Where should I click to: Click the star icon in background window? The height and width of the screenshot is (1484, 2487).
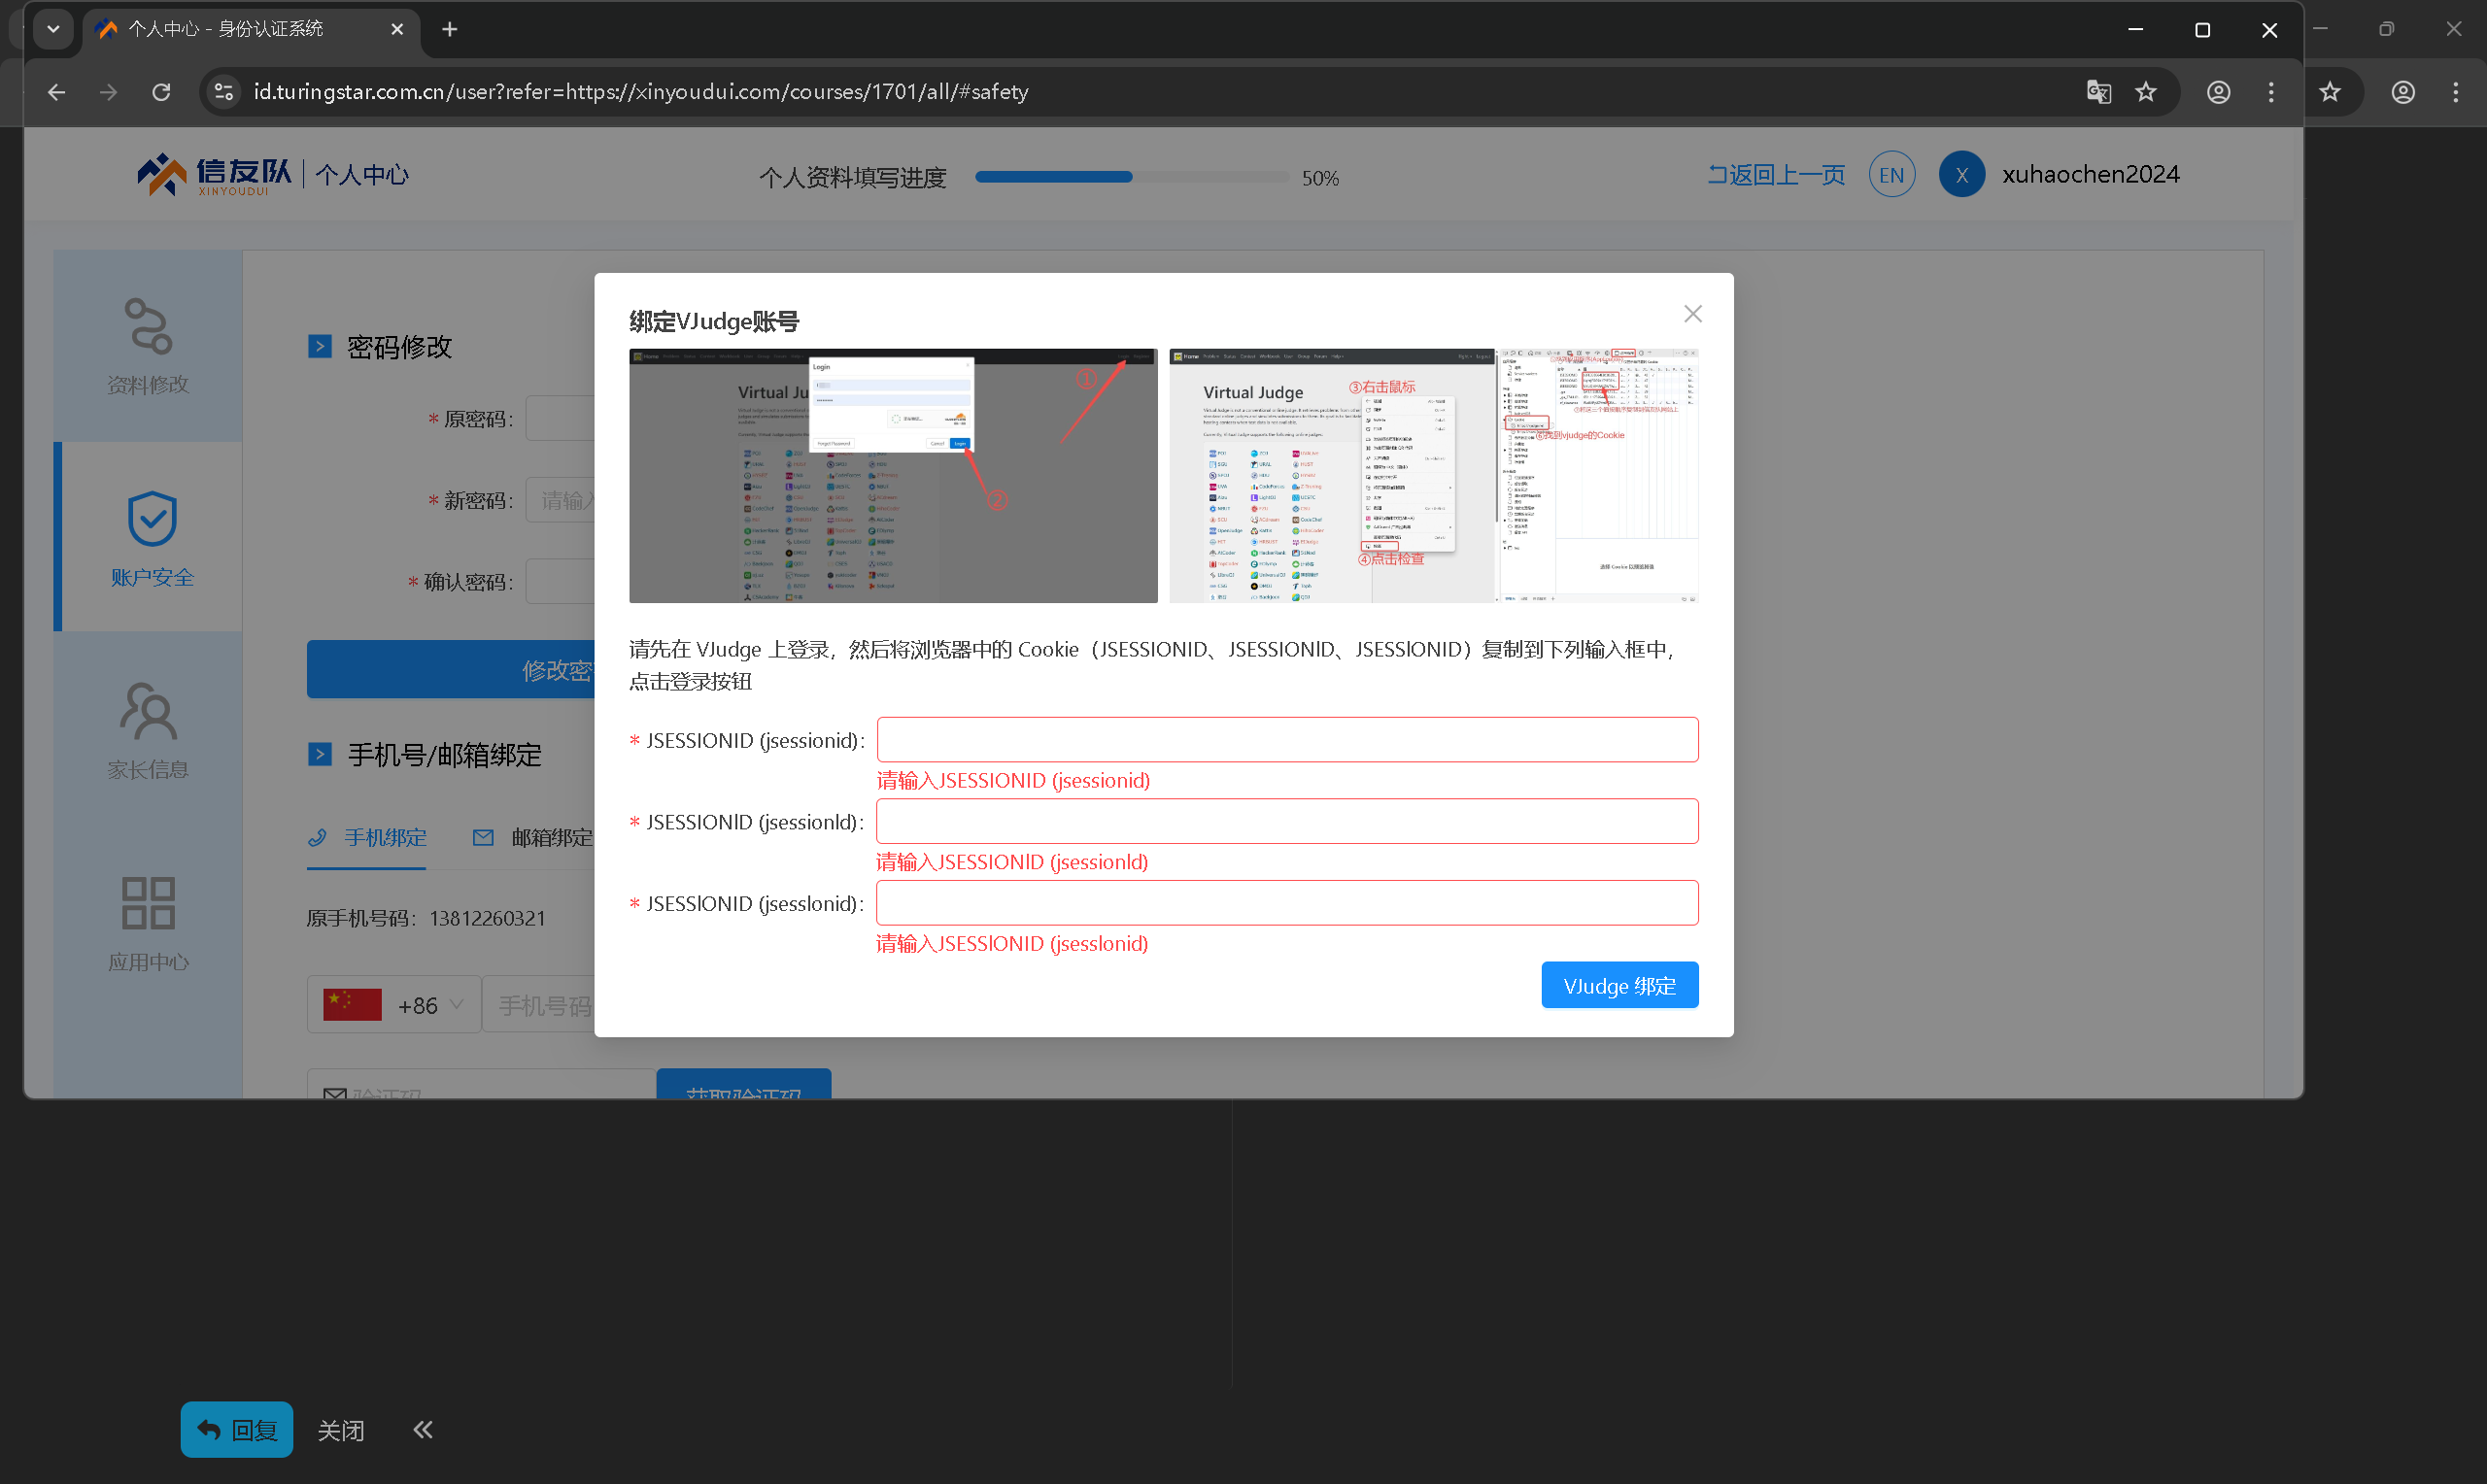click(x=2329, y=92)
